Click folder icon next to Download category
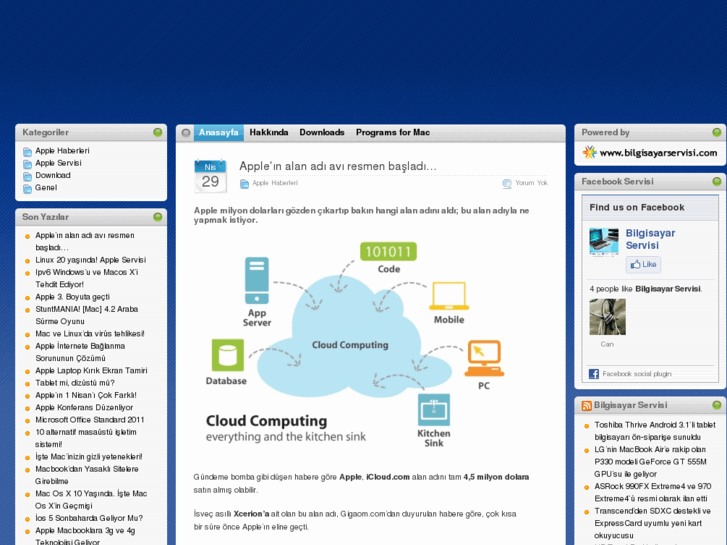 (x=27, y=176)
